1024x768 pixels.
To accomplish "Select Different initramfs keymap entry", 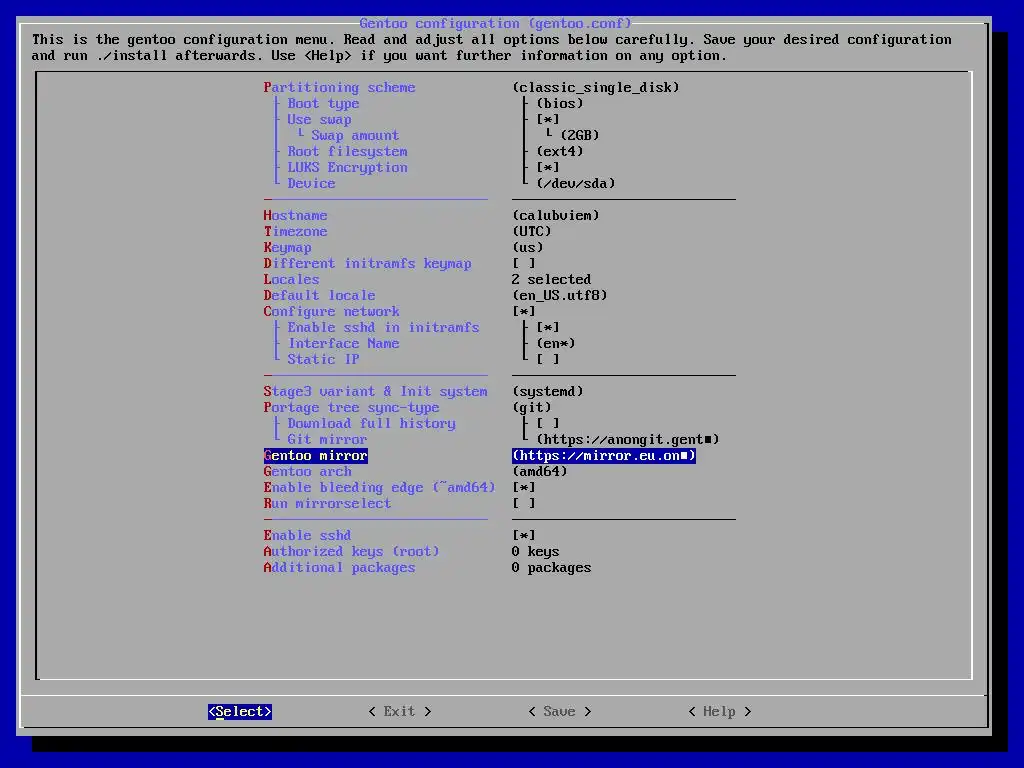I will pos(368,263).
